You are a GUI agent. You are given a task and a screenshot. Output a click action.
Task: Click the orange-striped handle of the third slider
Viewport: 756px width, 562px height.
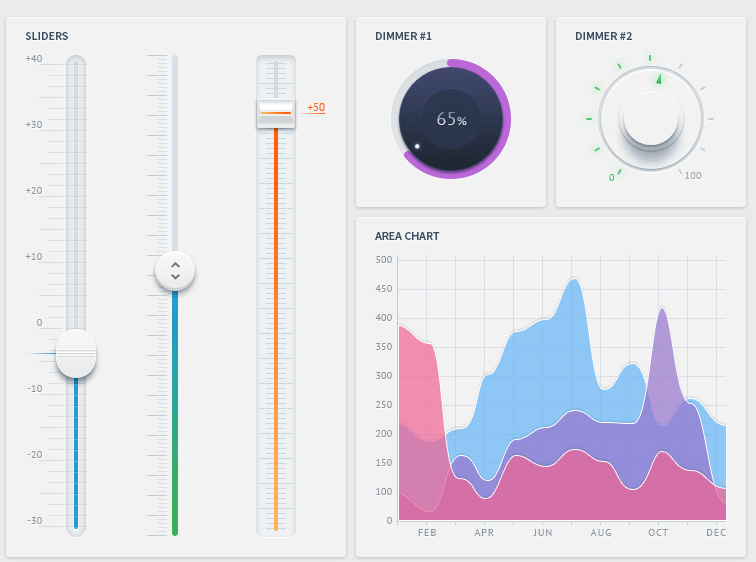276,113
